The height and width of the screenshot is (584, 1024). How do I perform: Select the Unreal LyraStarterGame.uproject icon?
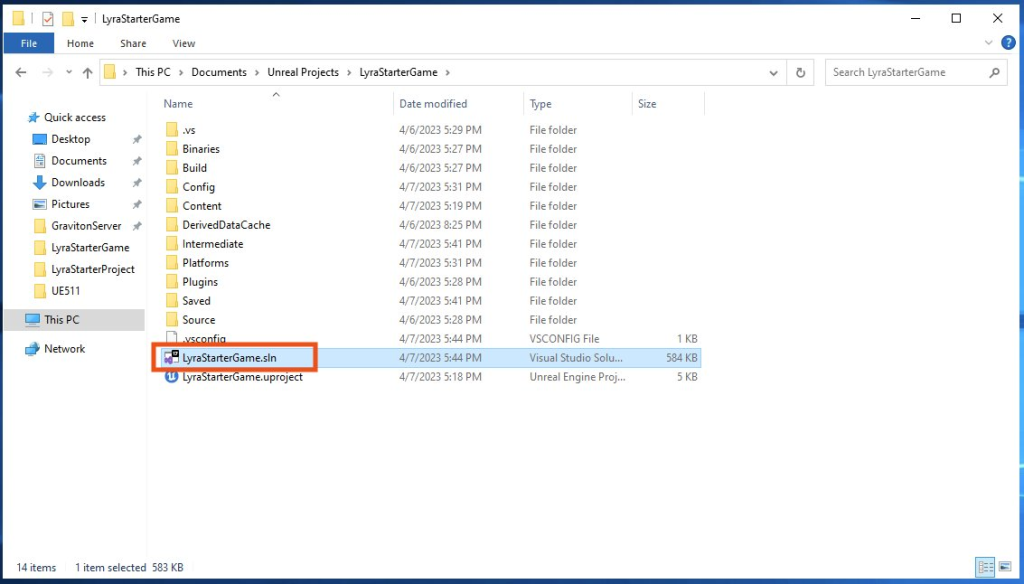pos(171,376)
